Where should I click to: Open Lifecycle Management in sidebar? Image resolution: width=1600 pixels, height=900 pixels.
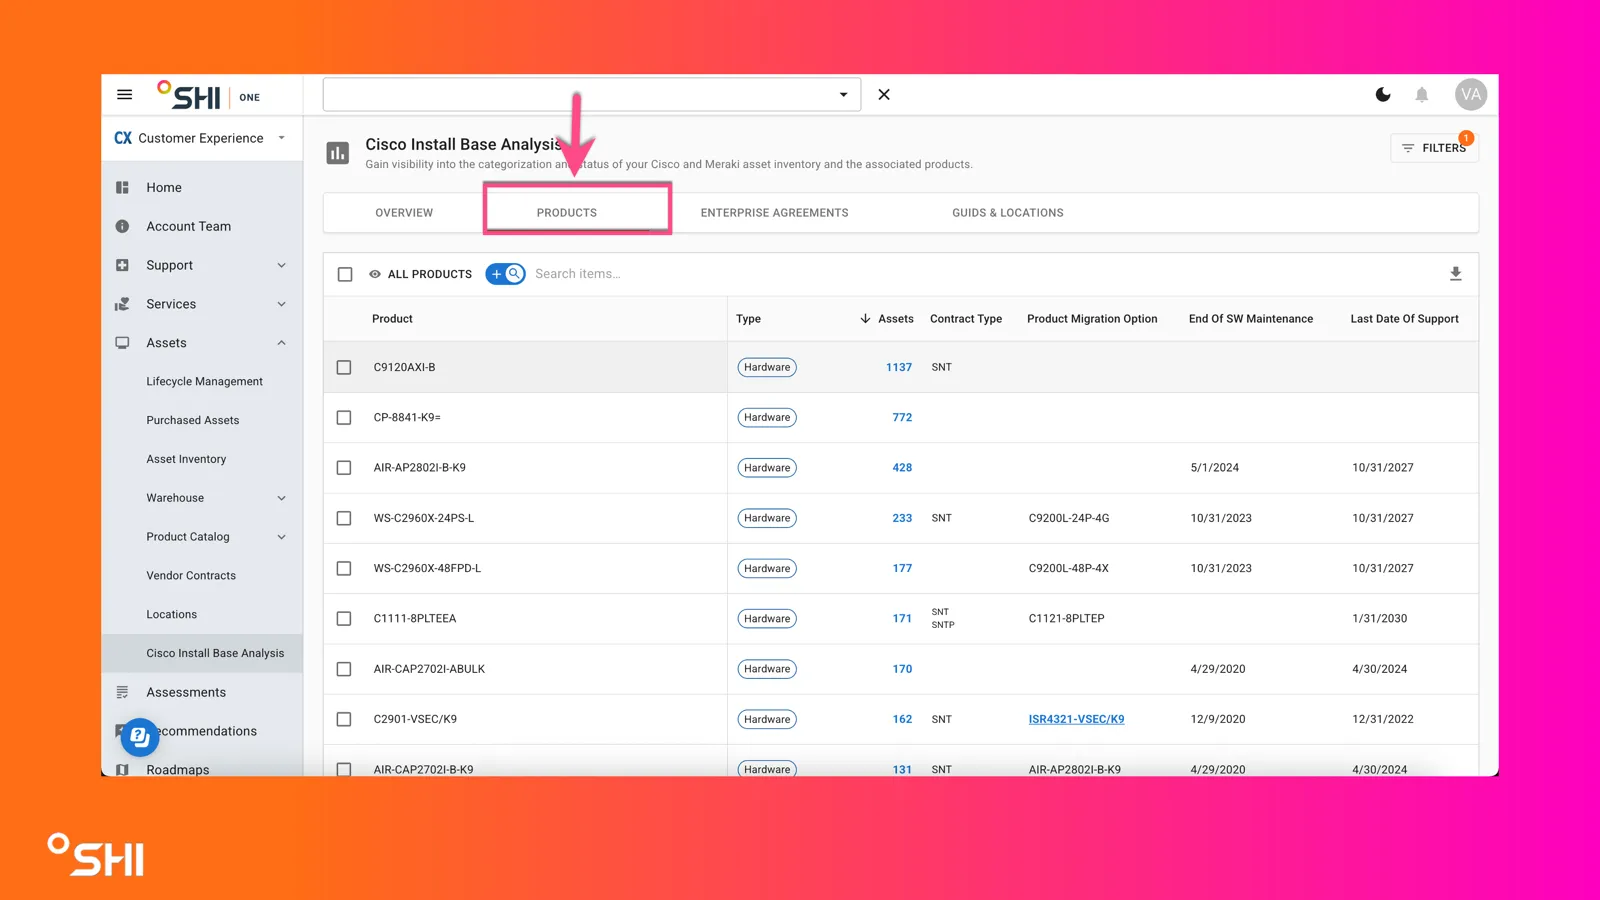click(x=204, y=382)
